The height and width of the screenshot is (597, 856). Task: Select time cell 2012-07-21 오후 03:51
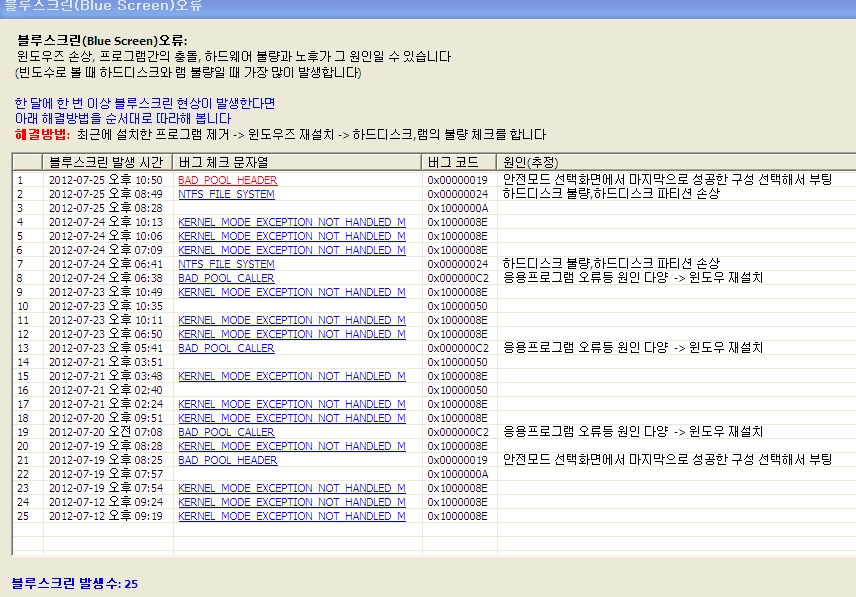click(x=106, y=362)
